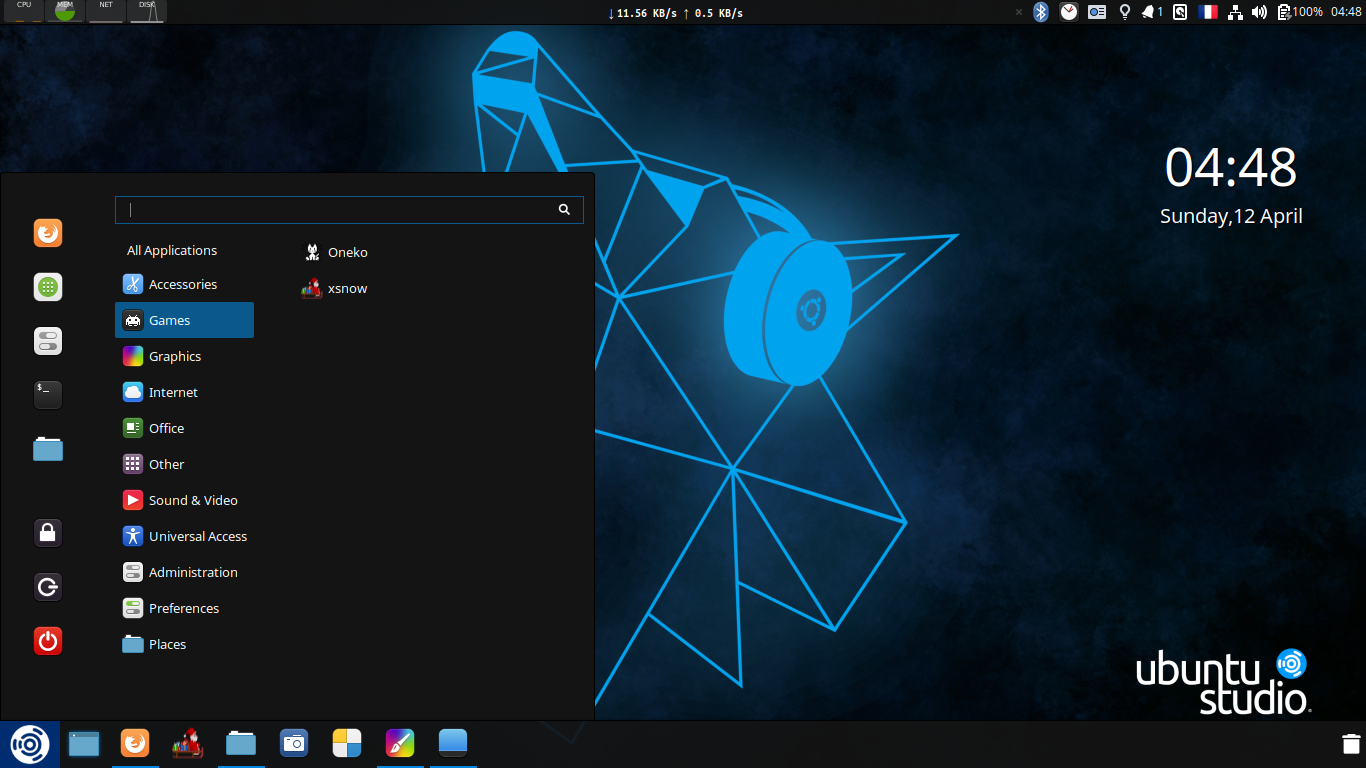This screenshot has width=1366, height=768.
Task: Focus the menu search field
Action: (349, 209)
